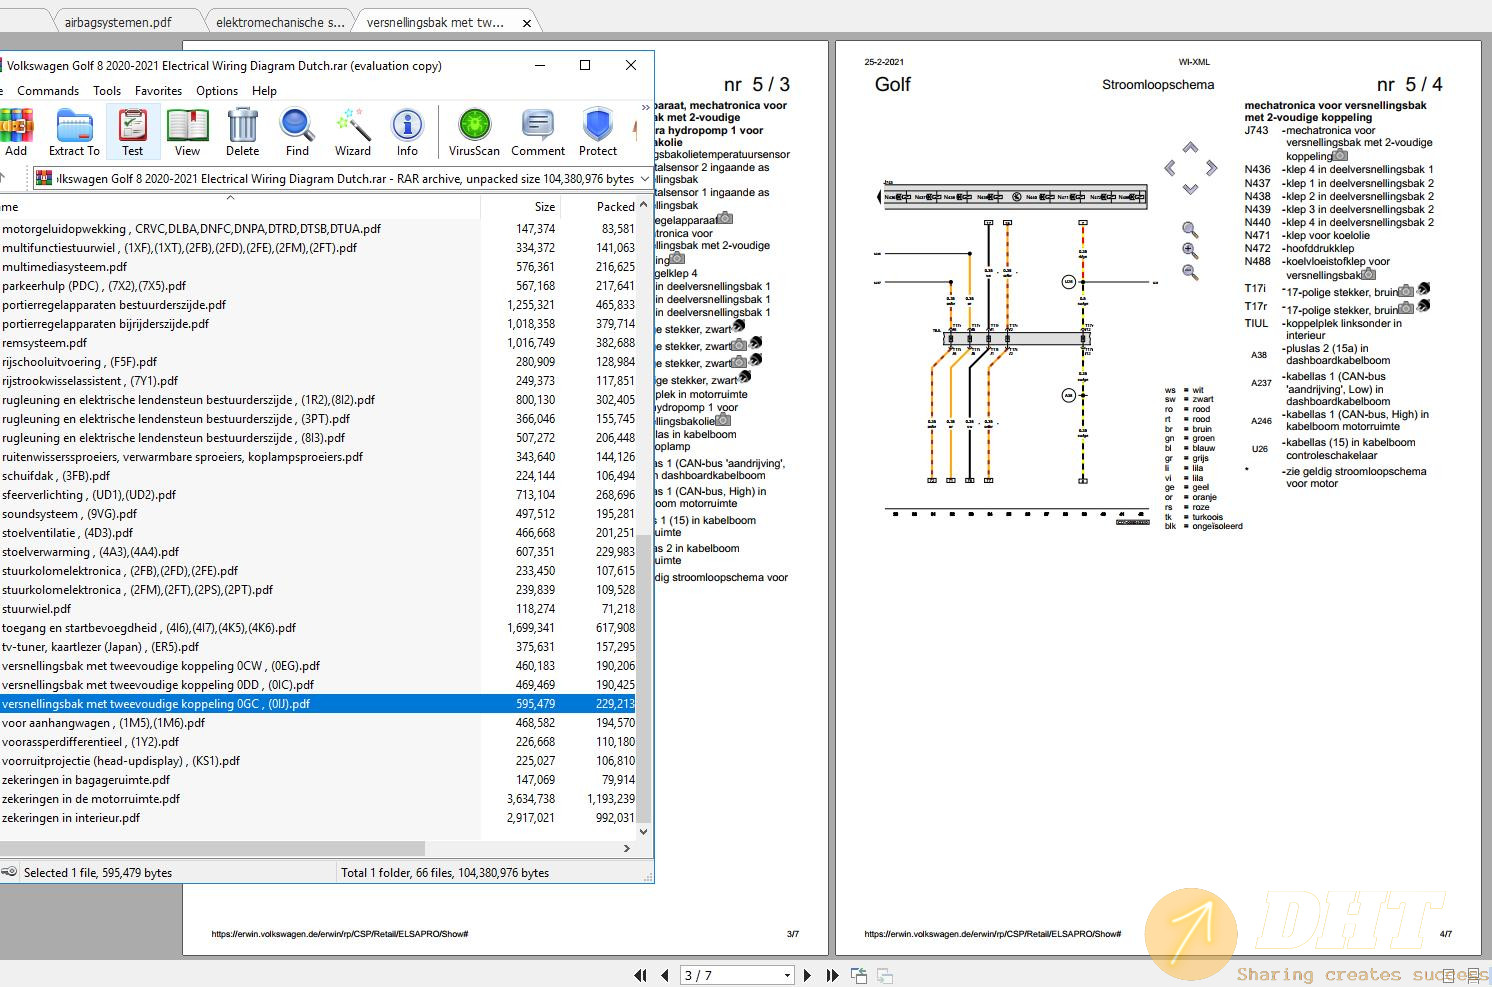Open the Help menu
The height and width of the screenshot is (987, 1492).
point(264,90)
